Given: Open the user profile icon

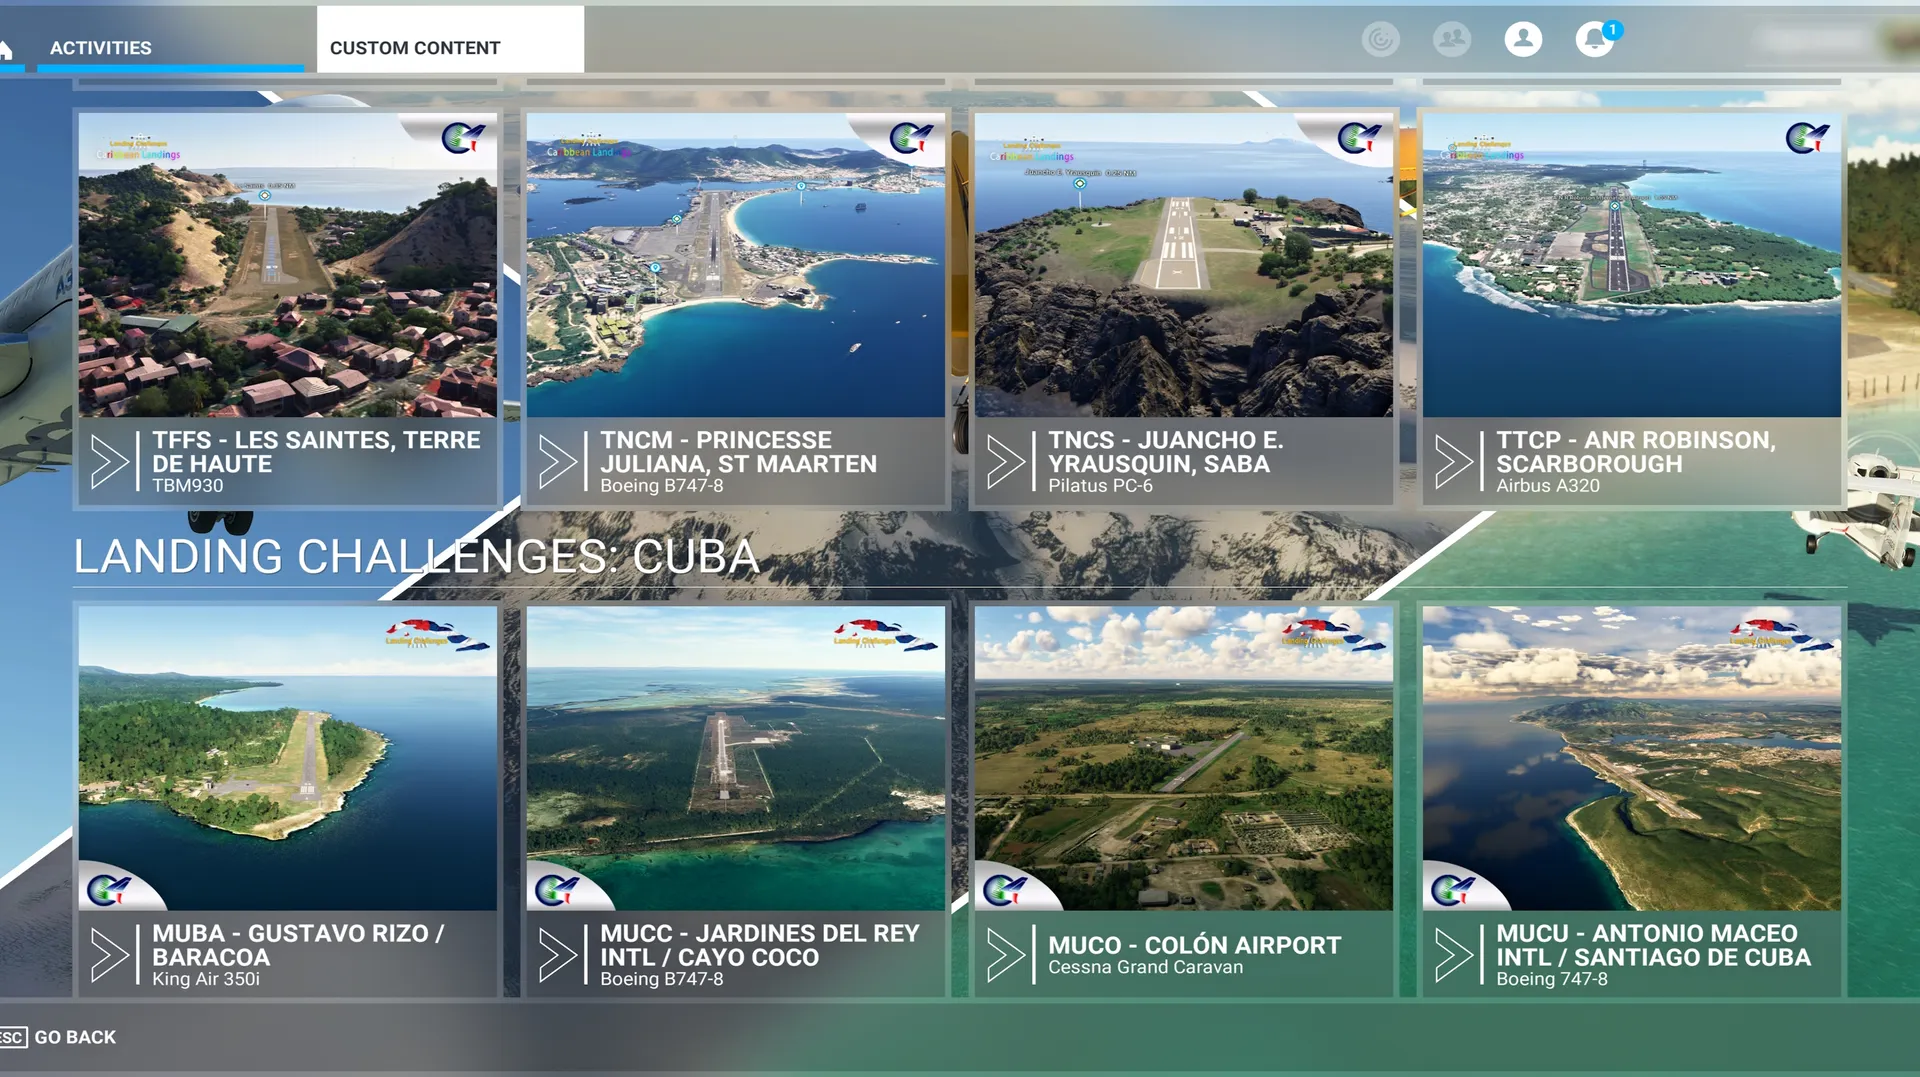Looking at the screenshot, I should coord(1523,39).
